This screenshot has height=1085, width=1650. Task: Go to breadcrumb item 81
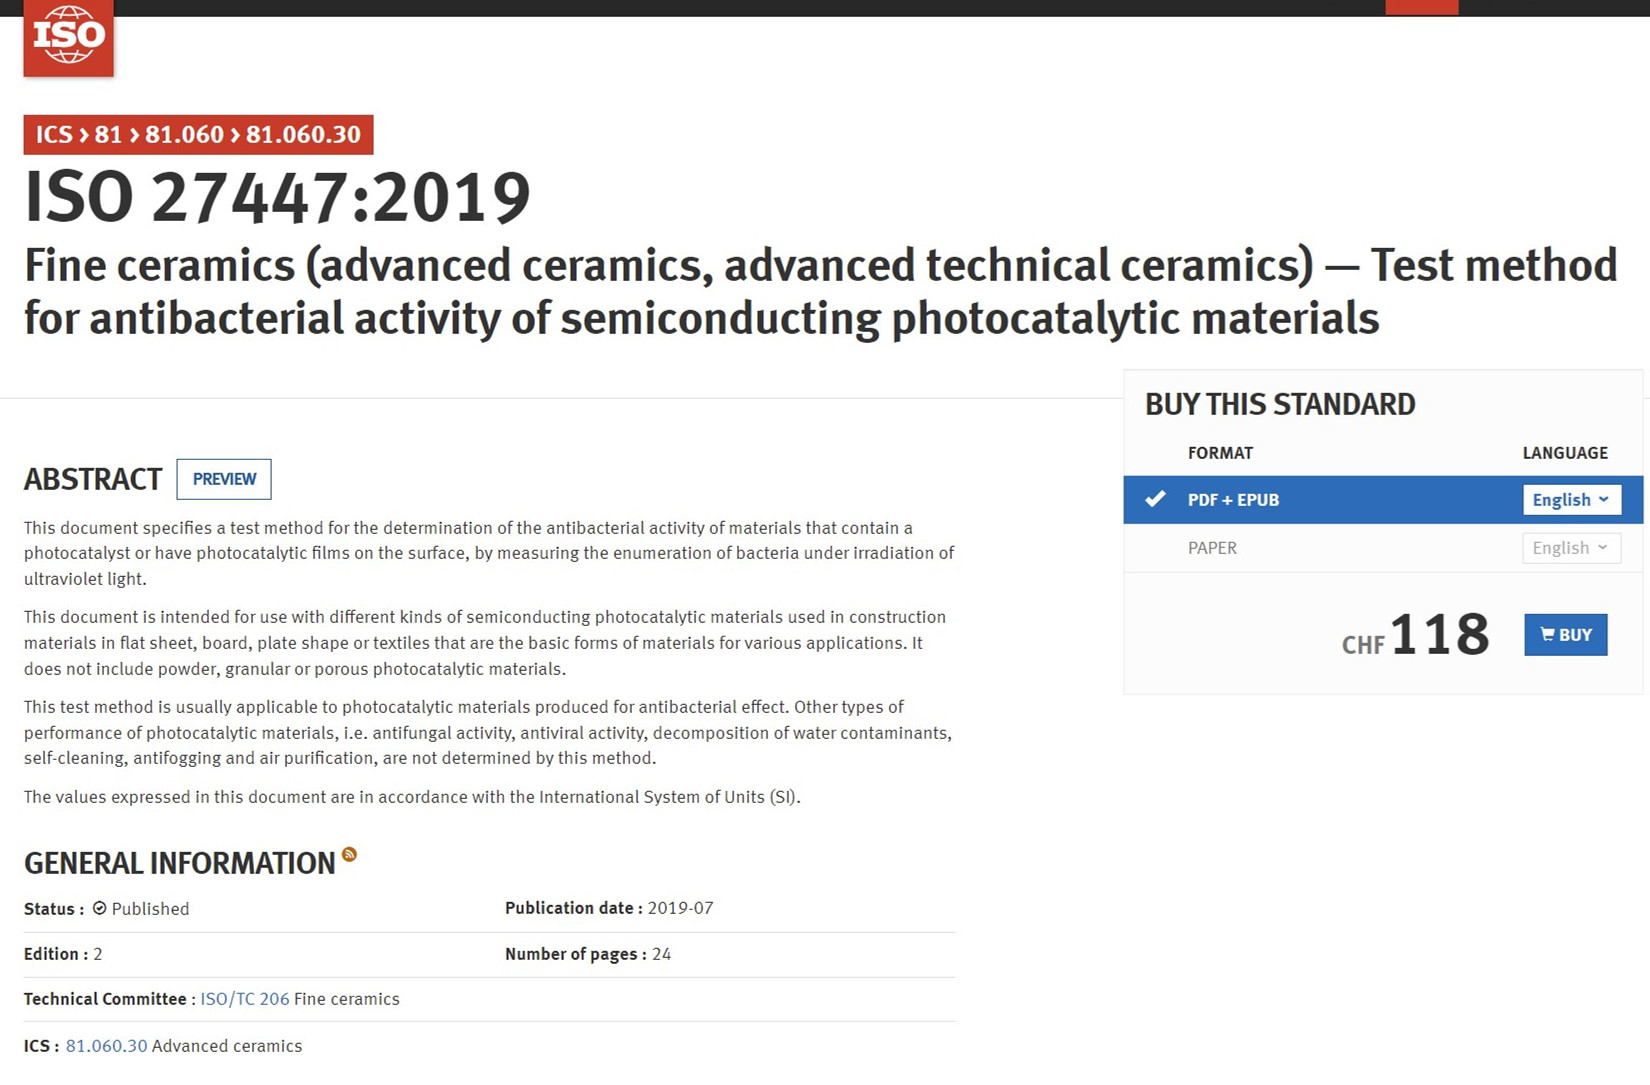(x=108, y=135)
